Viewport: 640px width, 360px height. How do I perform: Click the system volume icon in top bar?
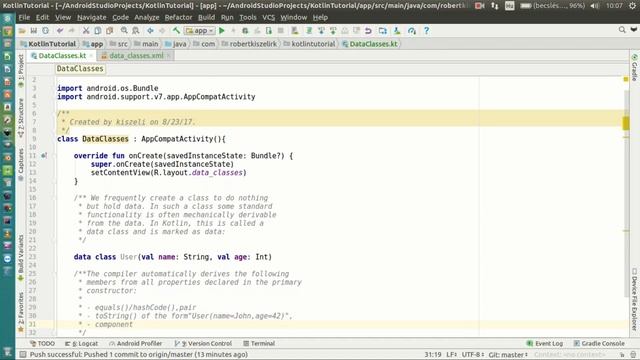[595, 6]
